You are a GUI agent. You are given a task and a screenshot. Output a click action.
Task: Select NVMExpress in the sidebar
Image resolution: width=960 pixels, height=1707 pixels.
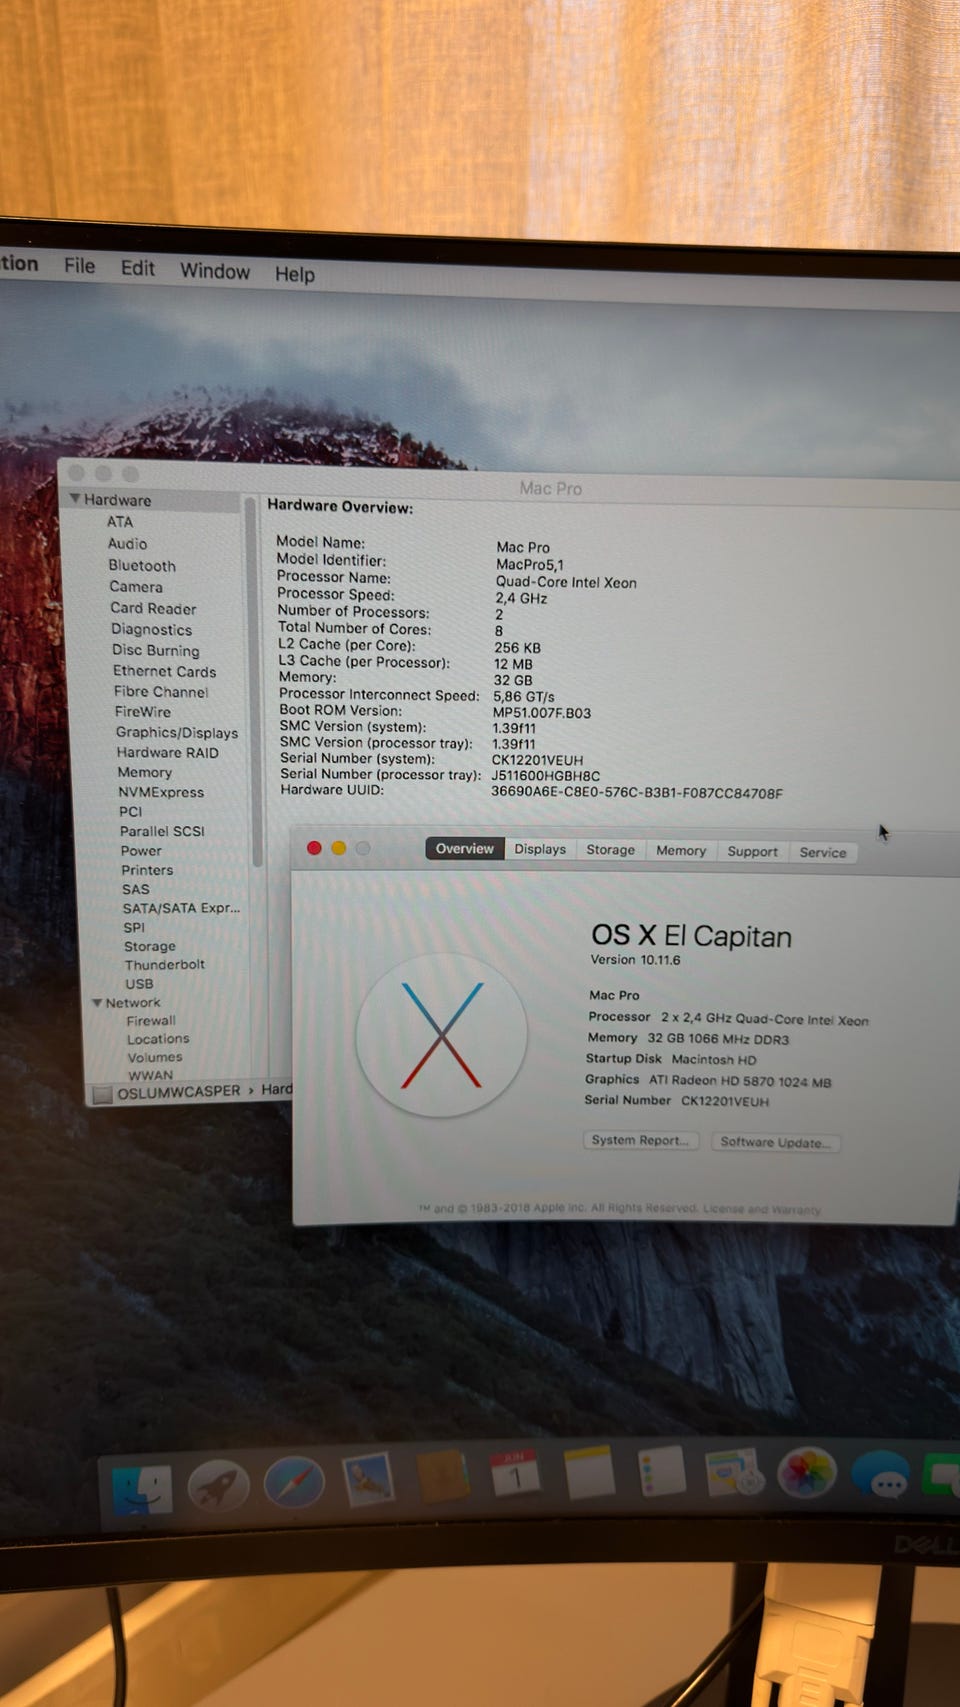[x=160, y=792]
